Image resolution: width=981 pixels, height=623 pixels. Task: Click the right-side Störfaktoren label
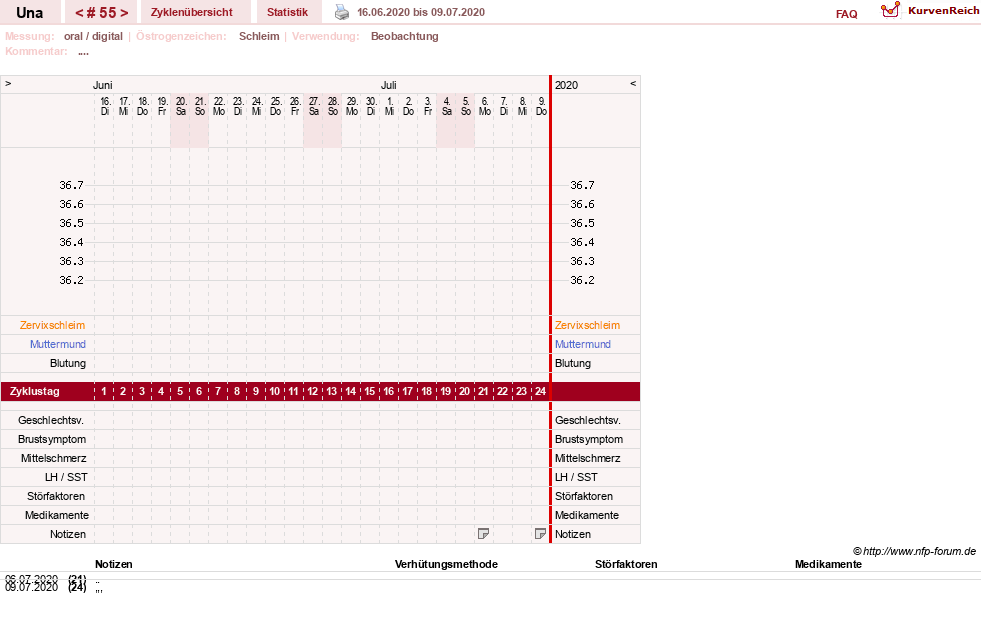tap(584, 496)
